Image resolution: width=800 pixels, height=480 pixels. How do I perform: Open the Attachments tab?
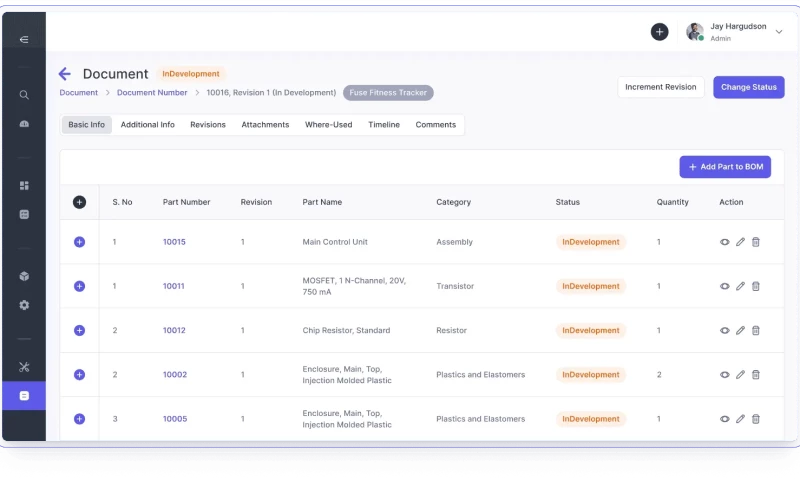265,124
